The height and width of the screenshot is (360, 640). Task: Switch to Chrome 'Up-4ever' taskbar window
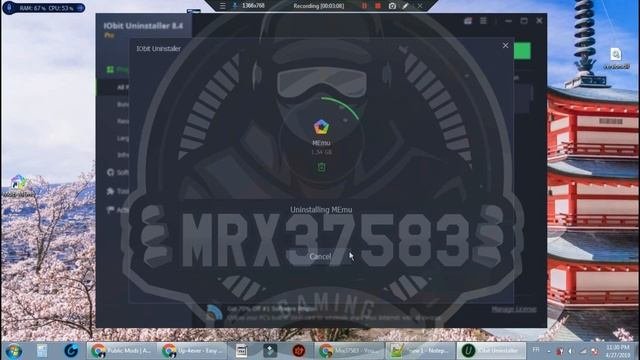[x=192, y=351]
